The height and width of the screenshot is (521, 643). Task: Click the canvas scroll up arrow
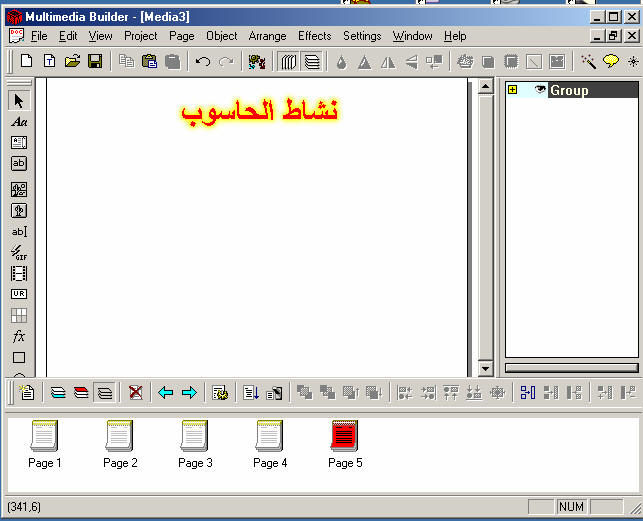point(486,87)
